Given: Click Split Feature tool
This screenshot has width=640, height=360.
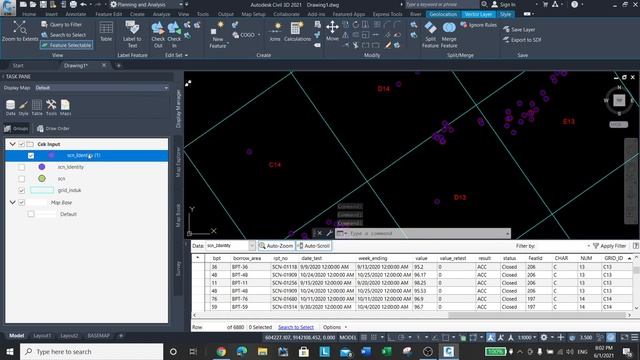Looking at the screenshot, I should (x=430, y=35).
